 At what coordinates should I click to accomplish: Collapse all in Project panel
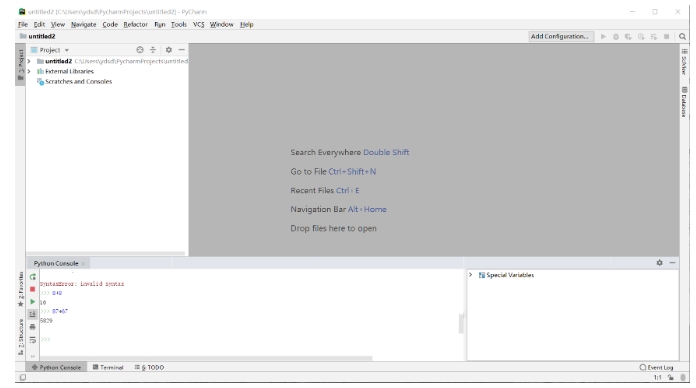pyautogui.click(x=153, y=50)
